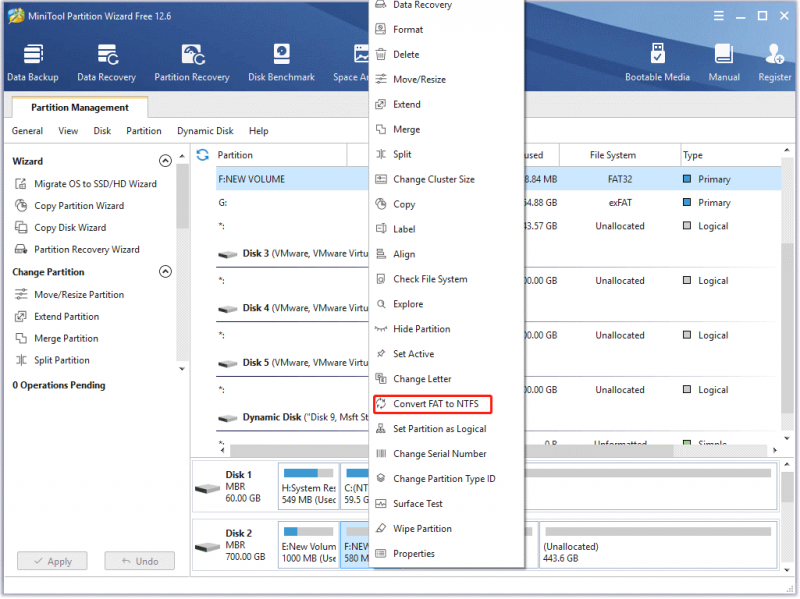Collapse the Change Partition section
The height and width of the screenshot is (599, 800).
pyautogui.click(x=165, y=271)
